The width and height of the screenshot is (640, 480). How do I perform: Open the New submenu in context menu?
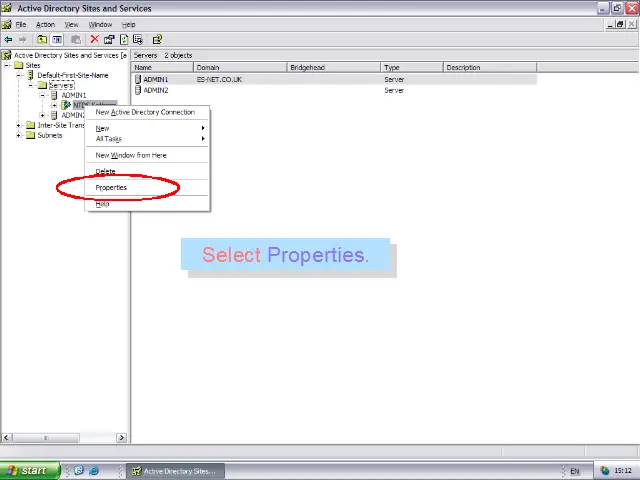coord(147,128)
